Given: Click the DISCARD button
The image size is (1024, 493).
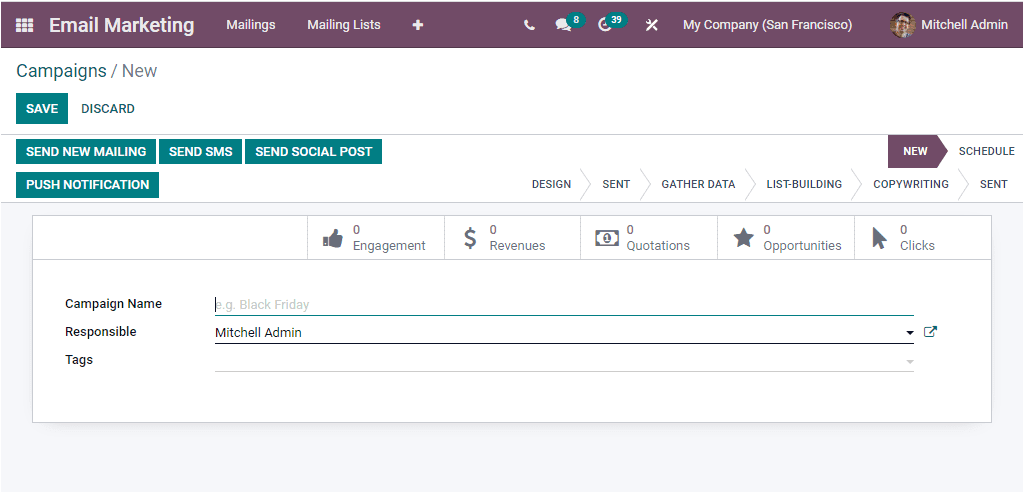Looking at the screenshot, I should (108, 108).
